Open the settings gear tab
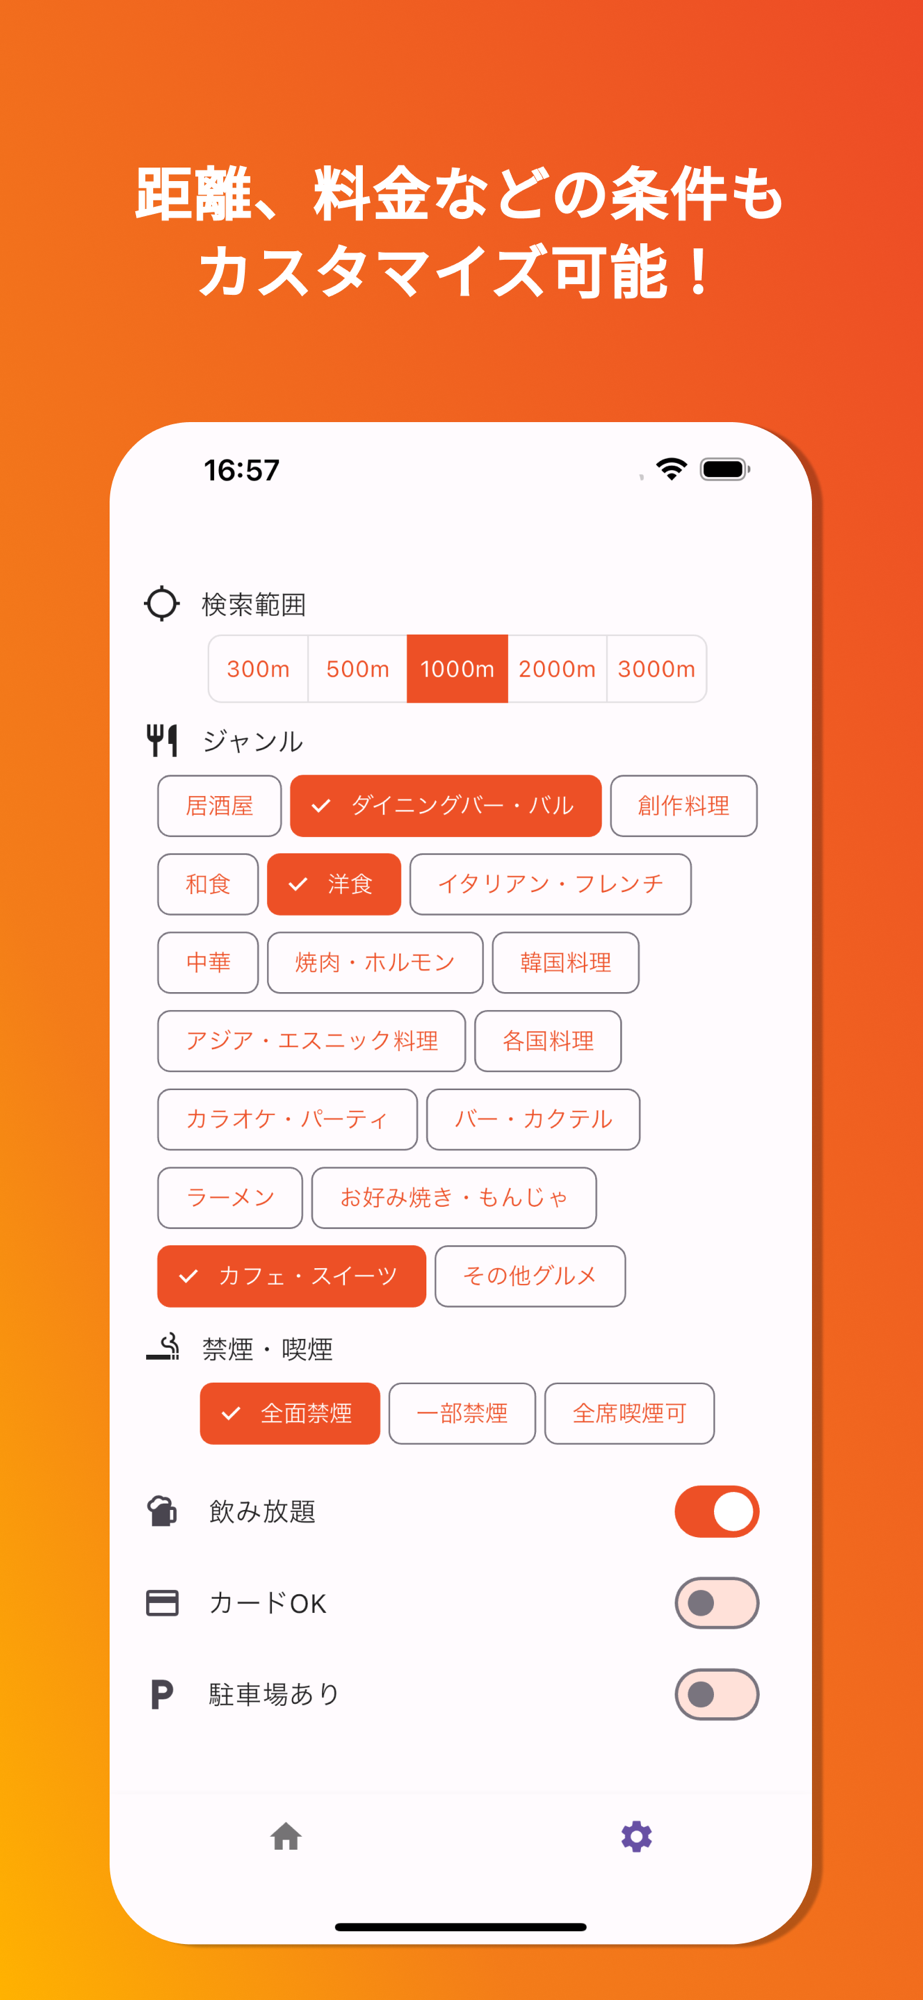The image size is (923, 2000). coord(636,1836)
